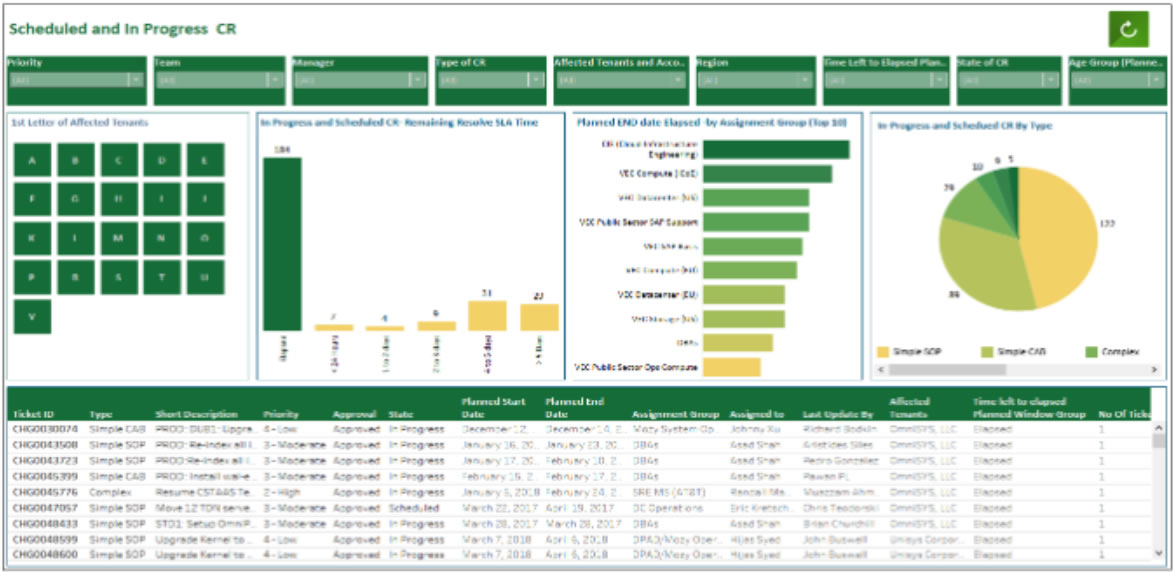1174x573 pixels.
Task: Open the Type of CR dropdown
Action: click(490, 80)
